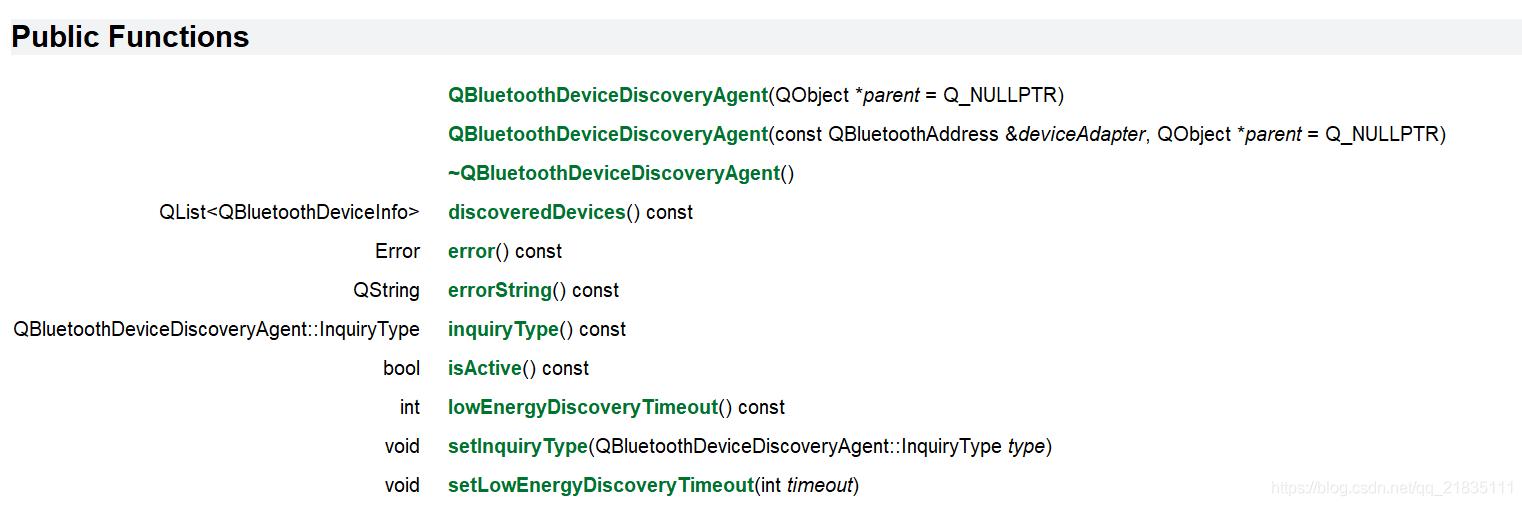Click the italic deviceAdapter parameter name
This screenshot has height=506, width=1522.
point(1081,134)
